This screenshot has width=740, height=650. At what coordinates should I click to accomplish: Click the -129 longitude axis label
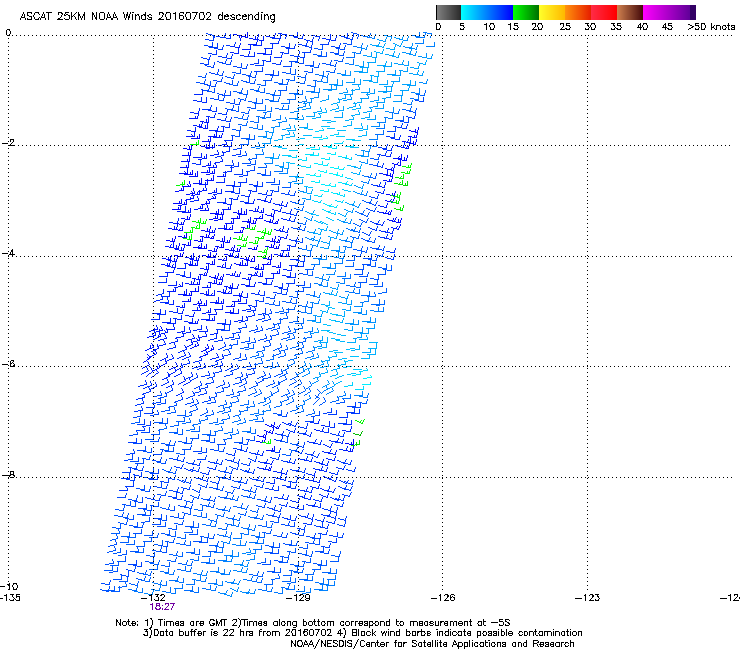click(x=298, y=598)
